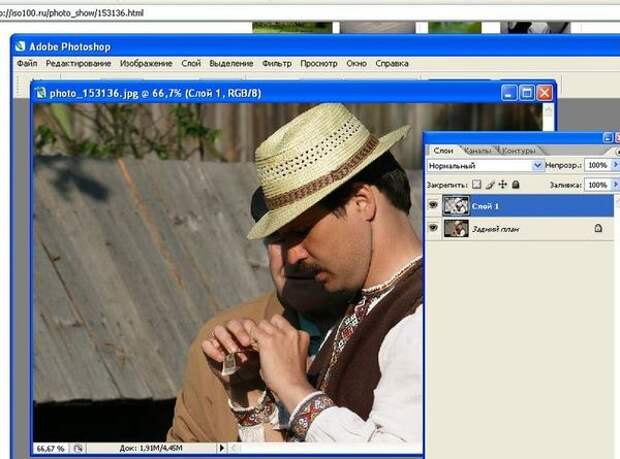Hide the Задний план layer eye
Image resolution: width=620 pixels, height=459 pixels.
click(x=433, y=228)
